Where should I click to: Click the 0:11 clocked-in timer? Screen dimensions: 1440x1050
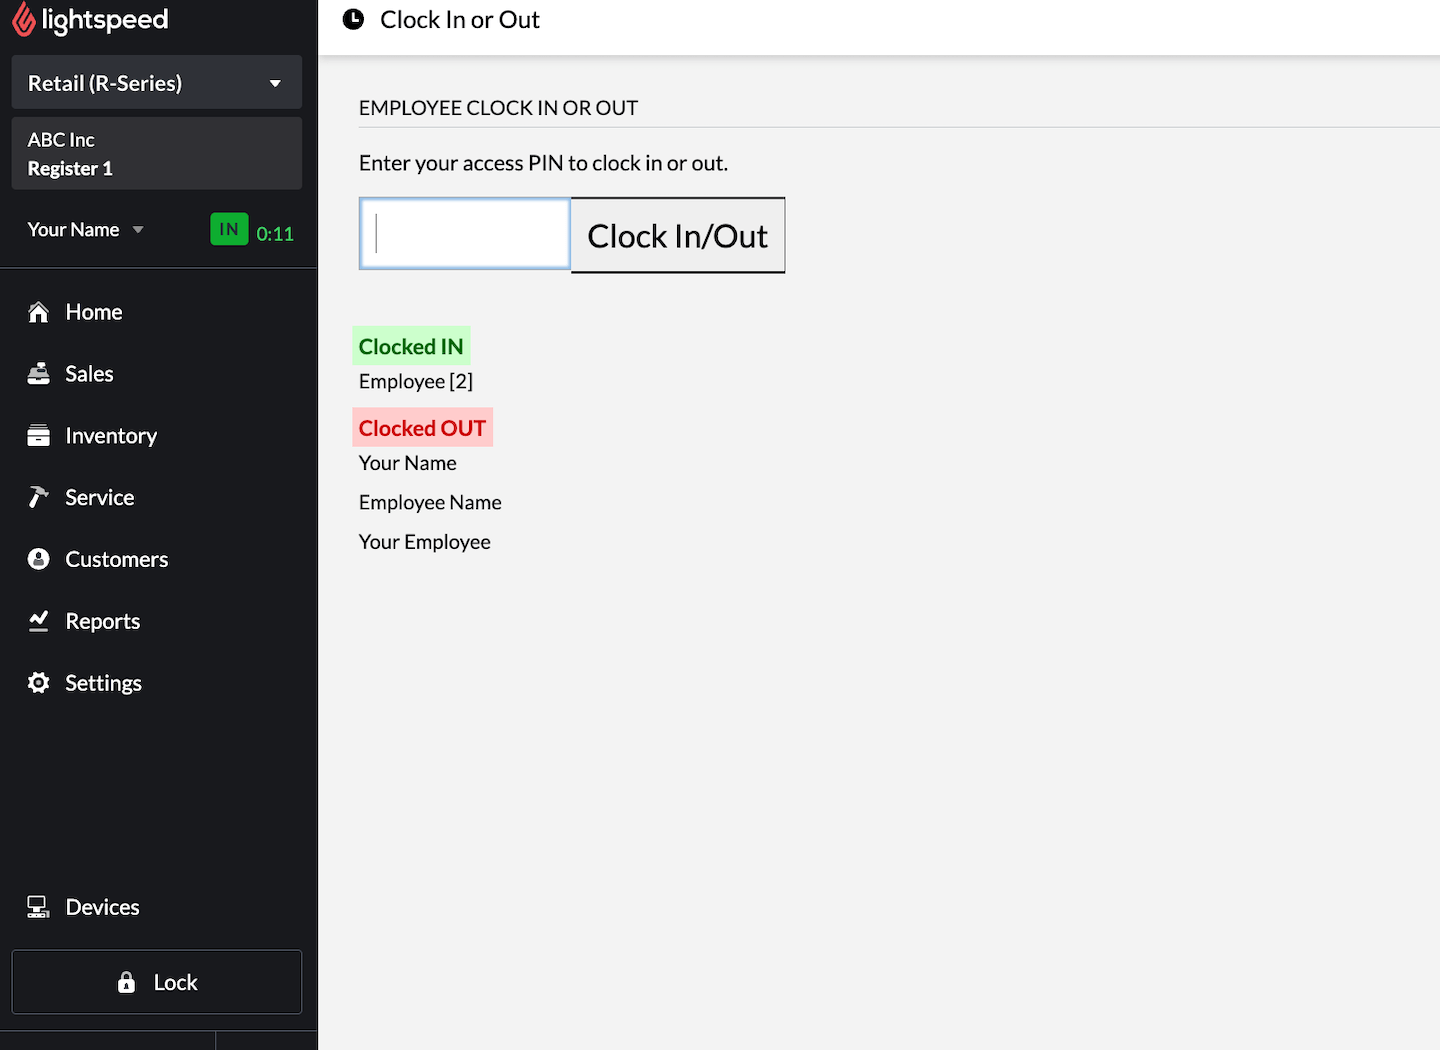[x=275, y=234]
